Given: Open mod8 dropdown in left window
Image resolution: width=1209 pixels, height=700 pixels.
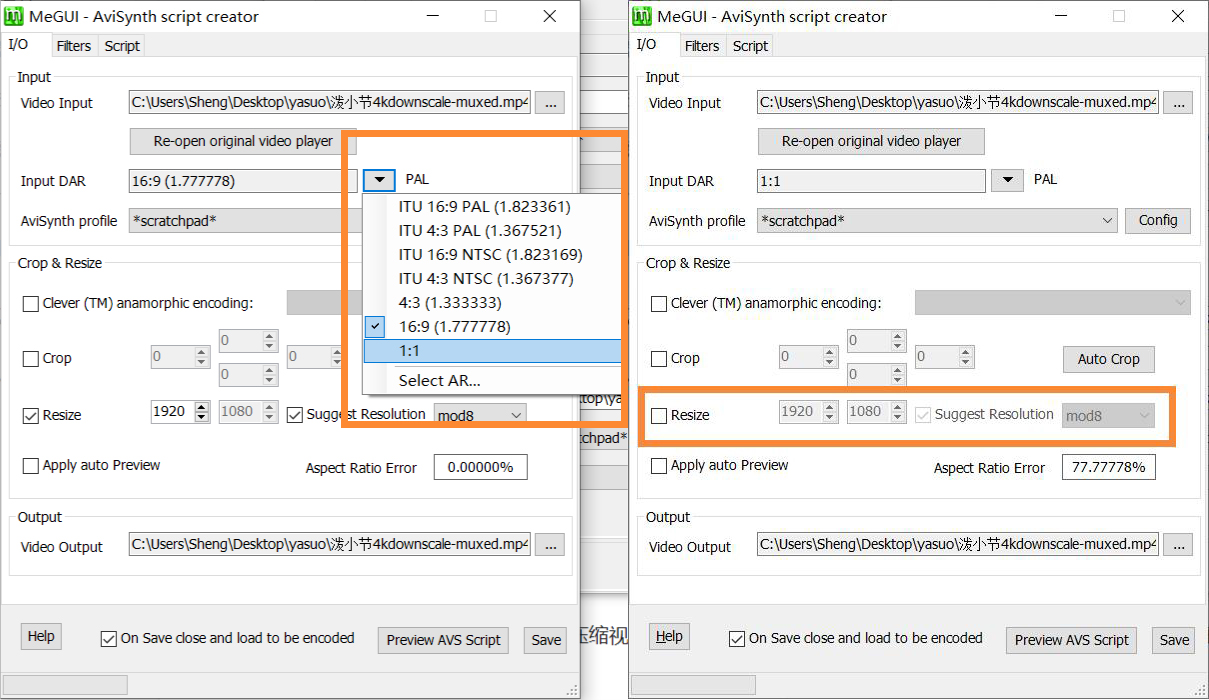Looking at the screenshot, I should point(480,415).
